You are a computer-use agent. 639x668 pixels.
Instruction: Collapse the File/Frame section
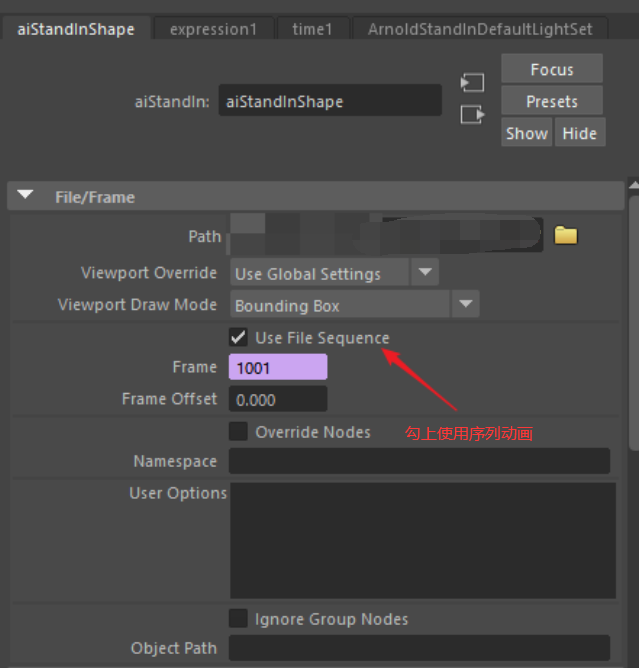pyautogui.click(x=25, y=197)
